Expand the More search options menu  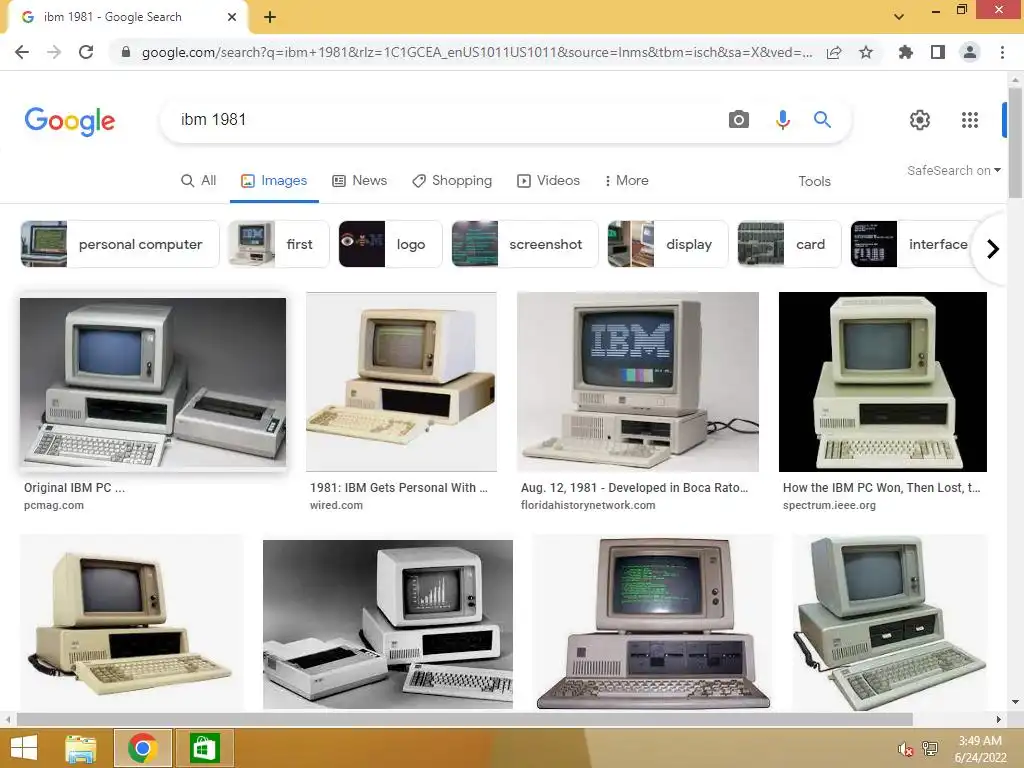click(627, 181)
